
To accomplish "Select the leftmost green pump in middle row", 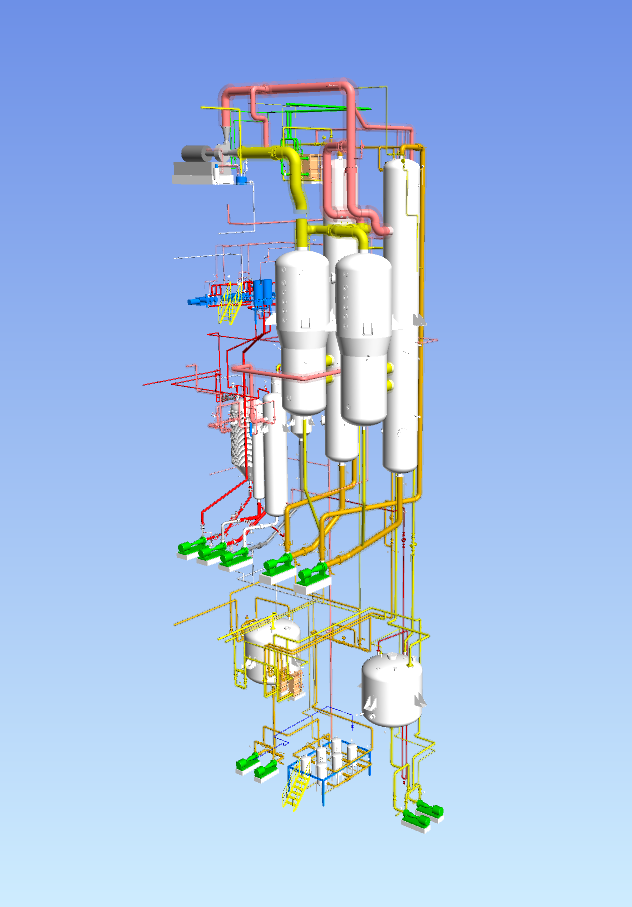I will click(191, 546).
